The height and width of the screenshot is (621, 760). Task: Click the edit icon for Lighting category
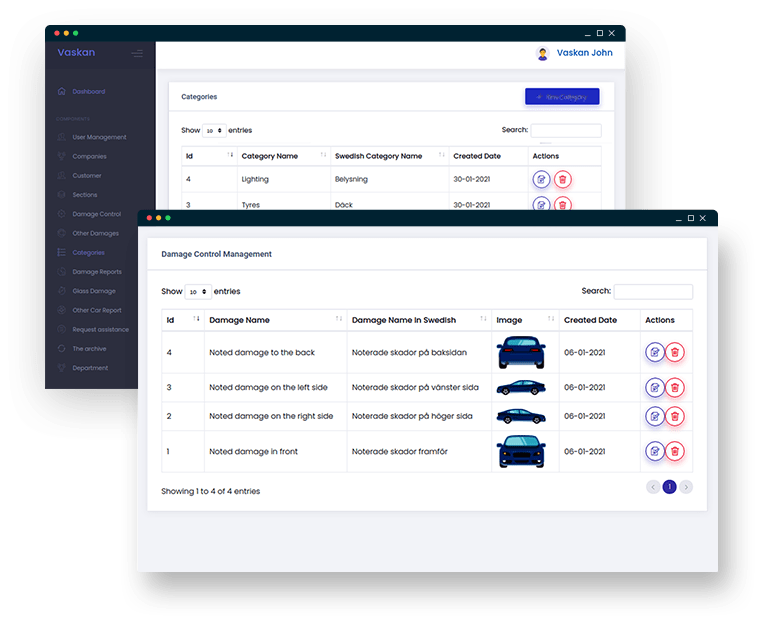click(x=541, y=180)
